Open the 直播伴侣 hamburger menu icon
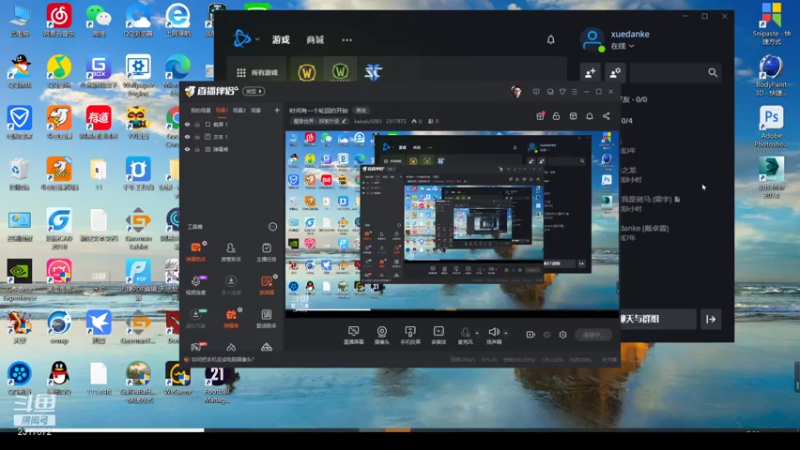Image resolution: width=800 pixels, height=450 pixels. [x=574, y=92]
